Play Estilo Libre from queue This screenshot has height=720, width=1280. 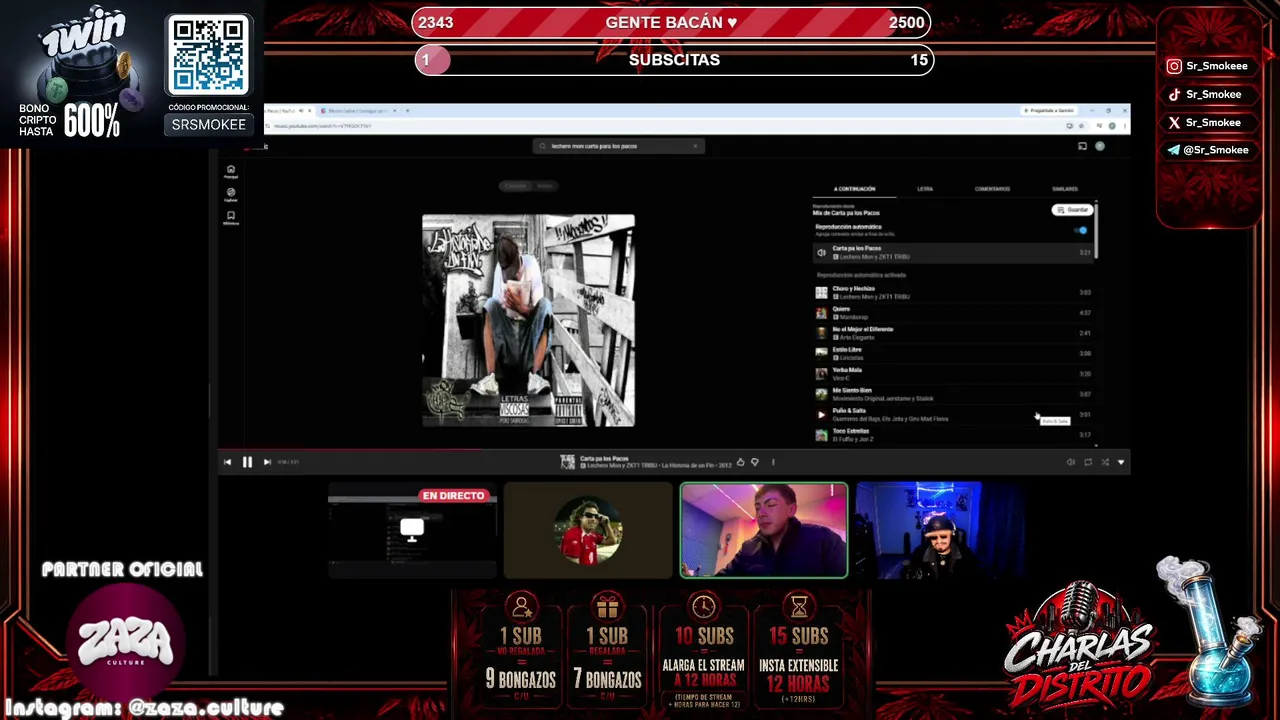tap(954, 353)
